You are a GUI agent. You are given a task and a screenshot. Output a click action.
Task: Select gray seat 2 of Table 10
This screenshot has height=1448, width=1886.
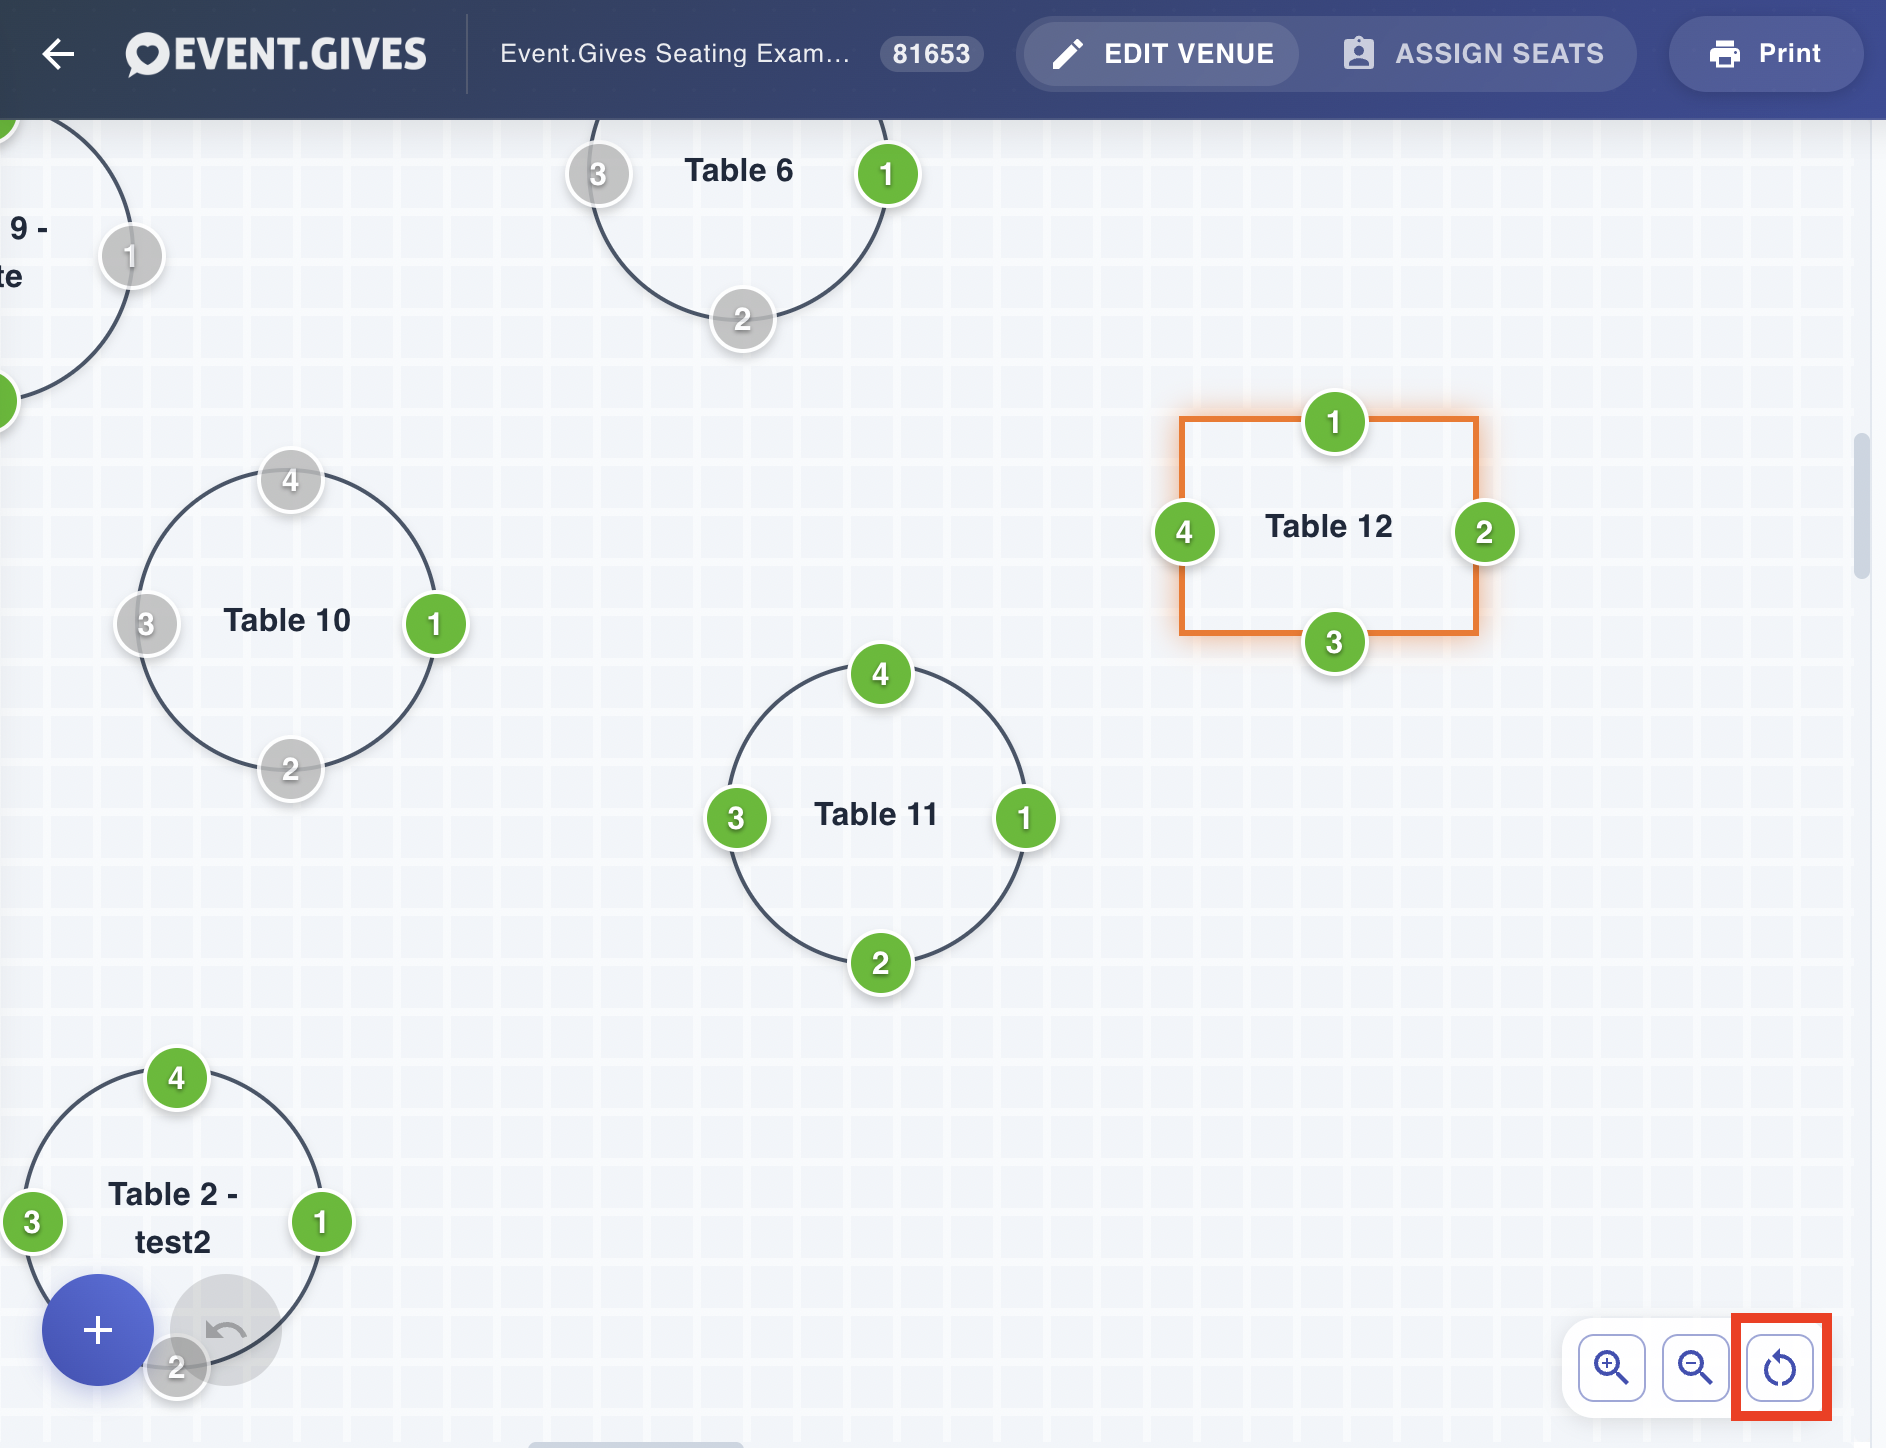tap(290, 769)
